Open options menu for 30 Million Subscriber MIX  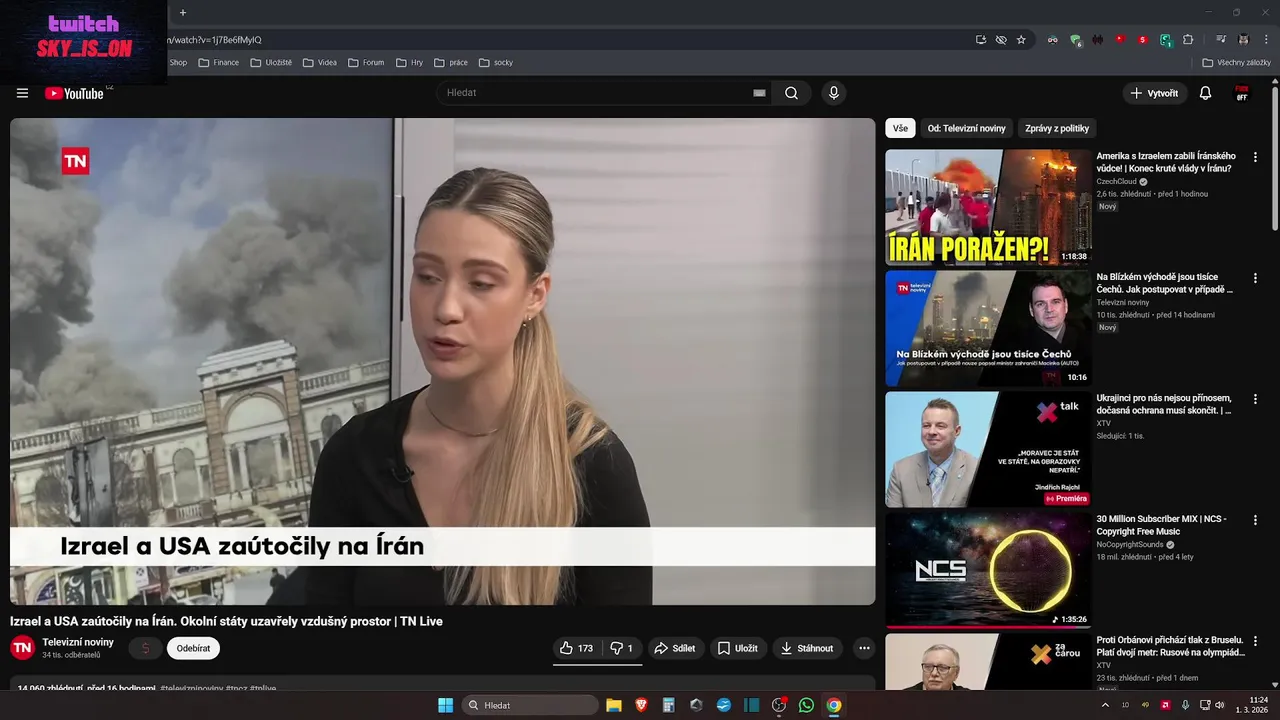pyautogui.click(x=1255, y=520)
